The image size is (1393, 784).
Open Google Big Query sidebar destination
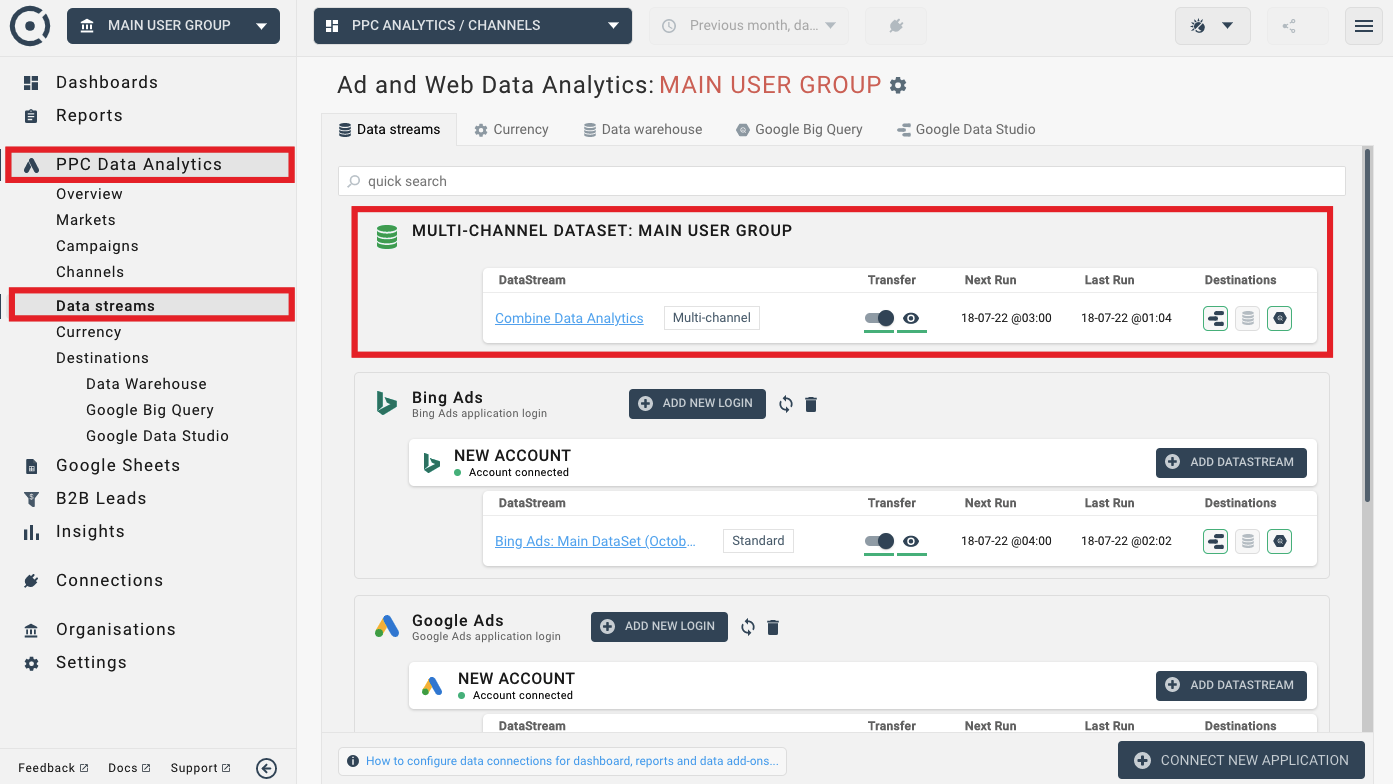(x=150, y=410)
